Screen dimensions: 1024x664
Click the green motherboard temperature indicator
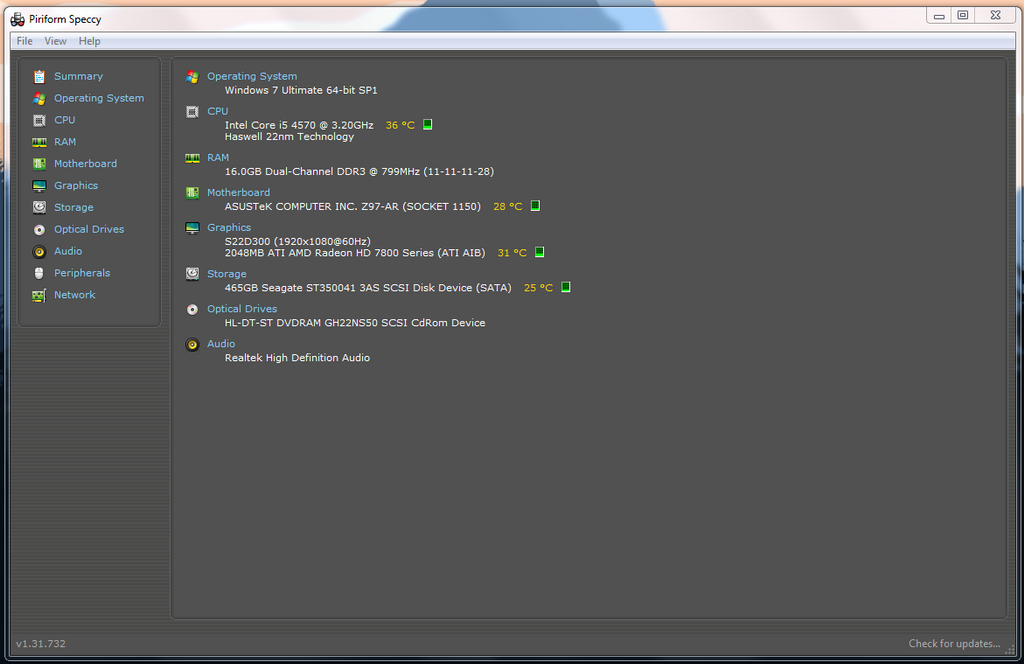click(535, 206)
